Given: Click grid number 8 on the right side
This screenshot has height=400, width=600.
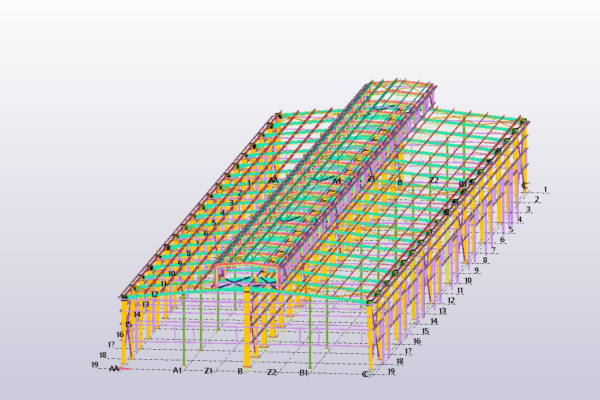Looking at the screenshot, I should [485, 260].
